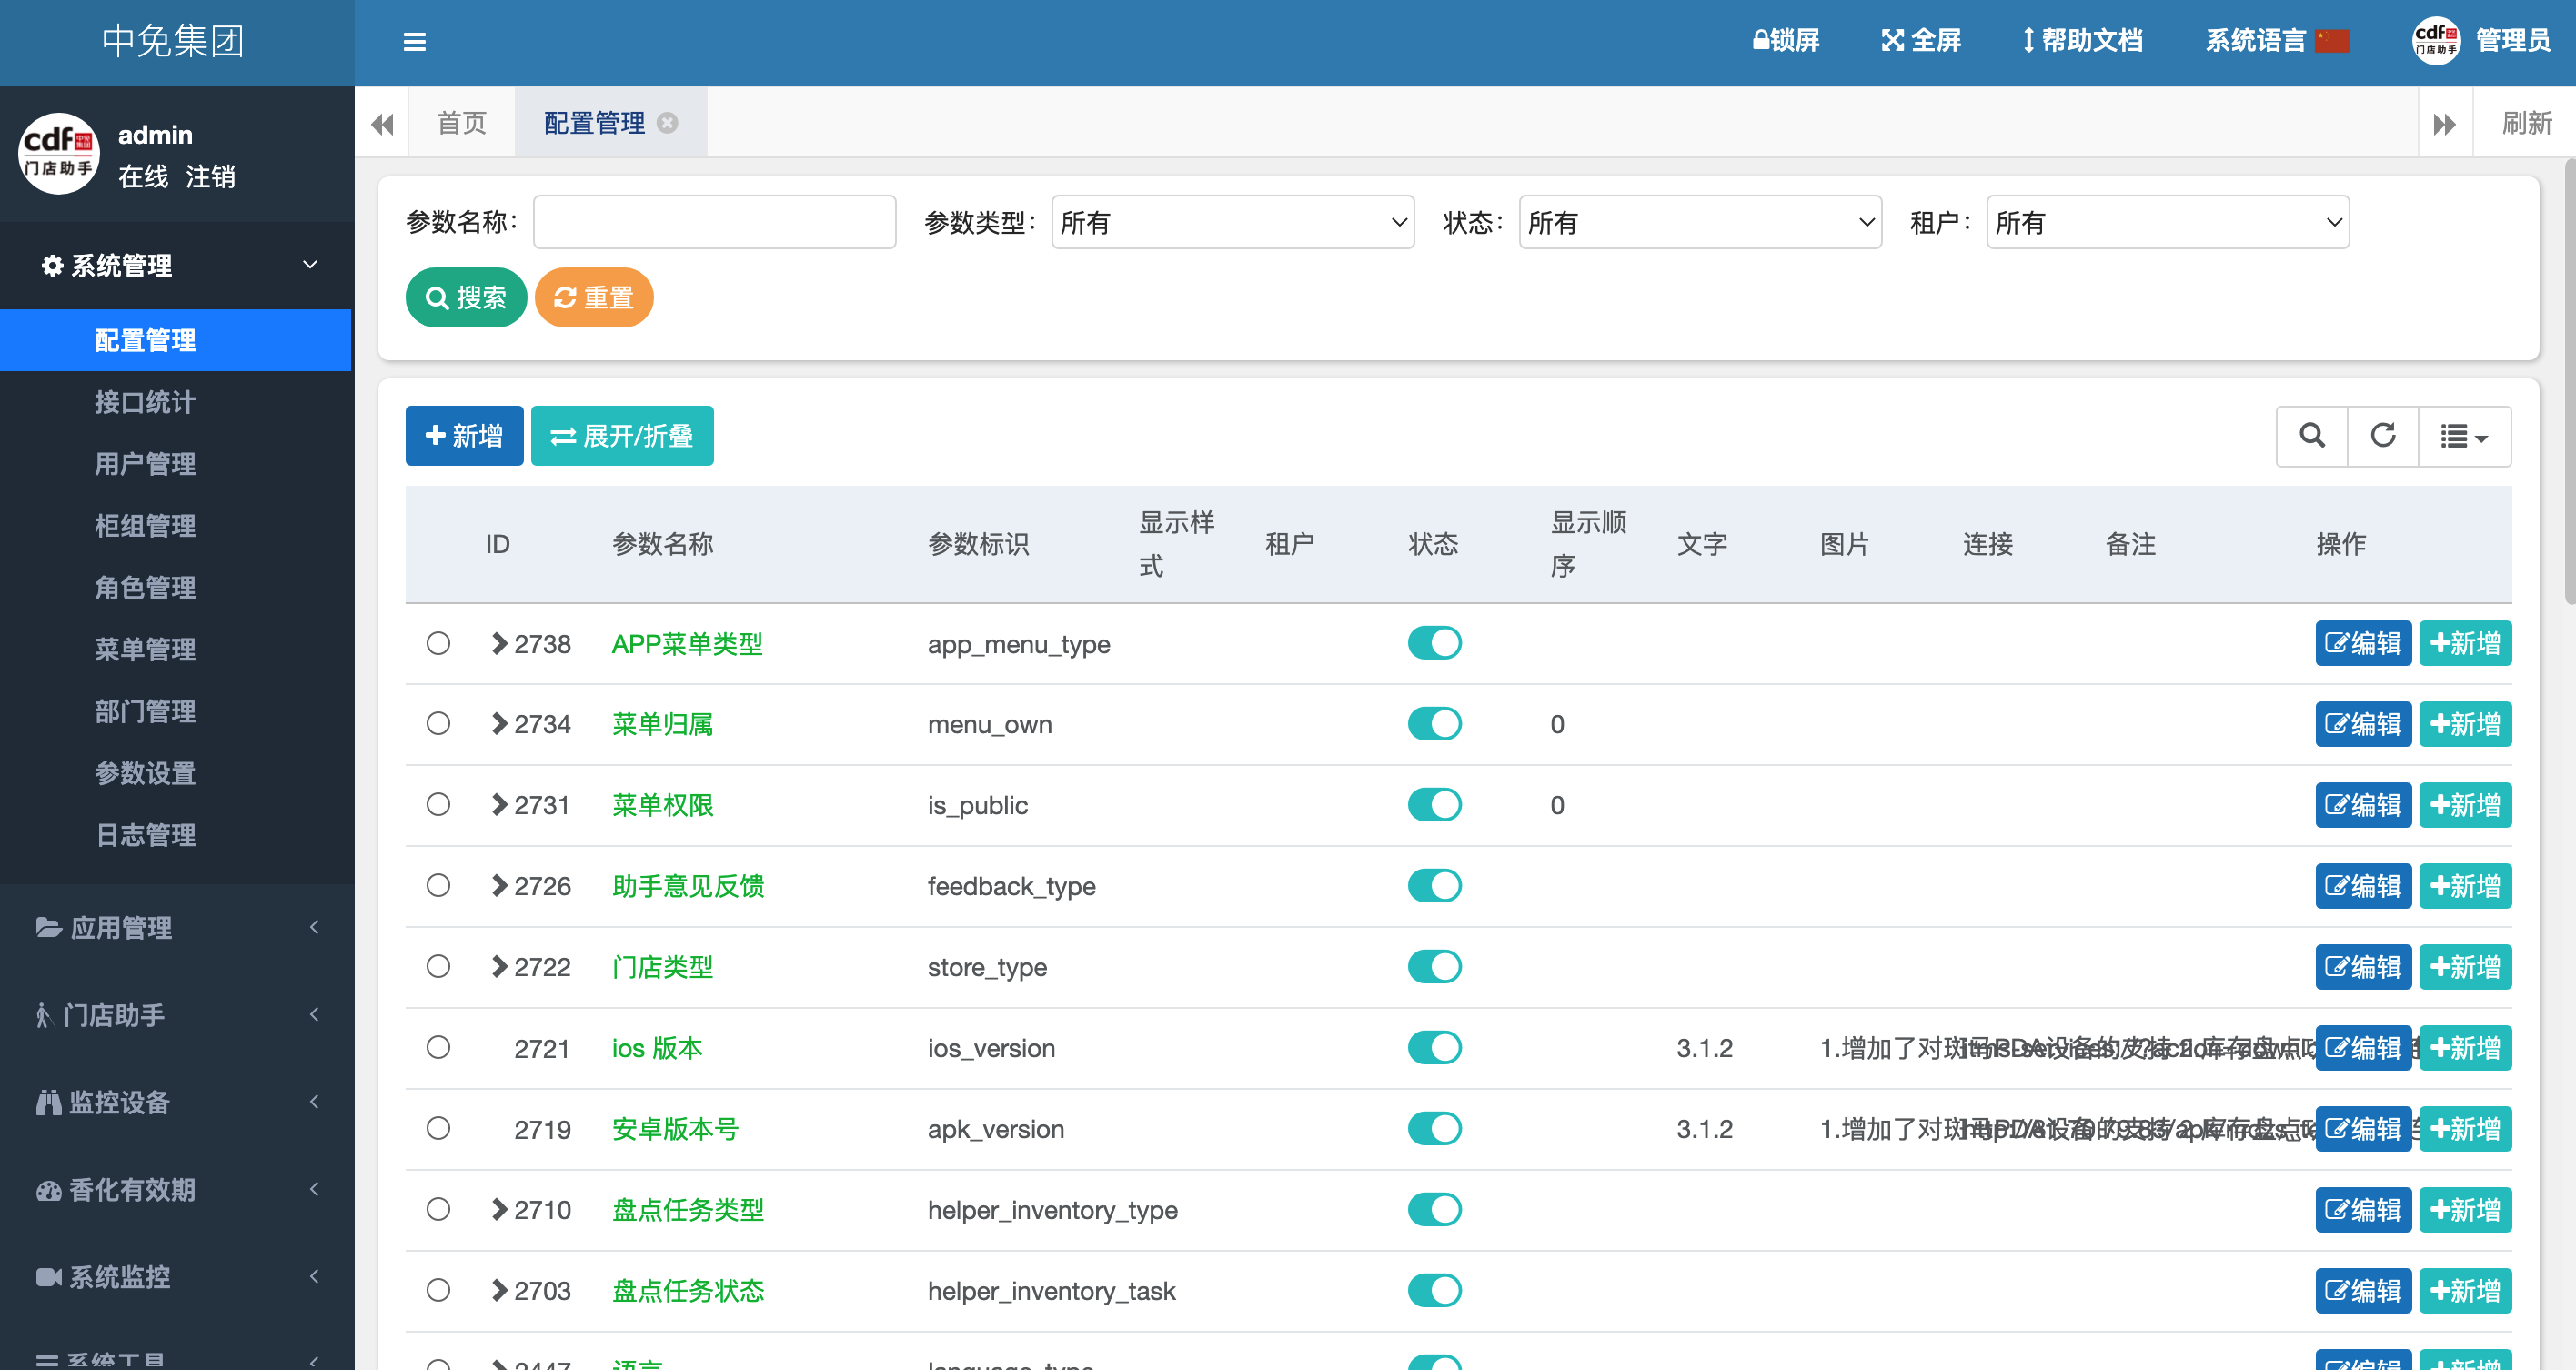Open the 参数类型 dropdown
This screenshot has height=1370, width=2576.
point(1232,222)
